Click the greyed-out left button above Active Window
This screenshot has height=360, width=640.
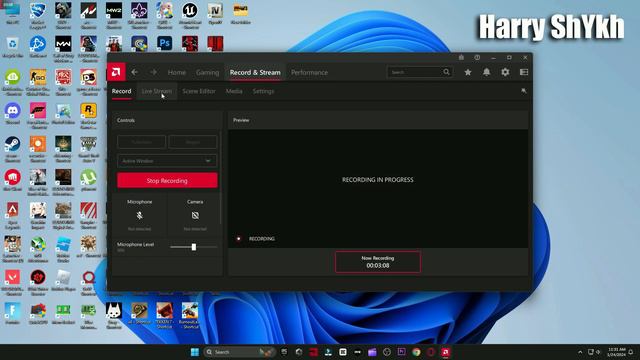[142, 142]
